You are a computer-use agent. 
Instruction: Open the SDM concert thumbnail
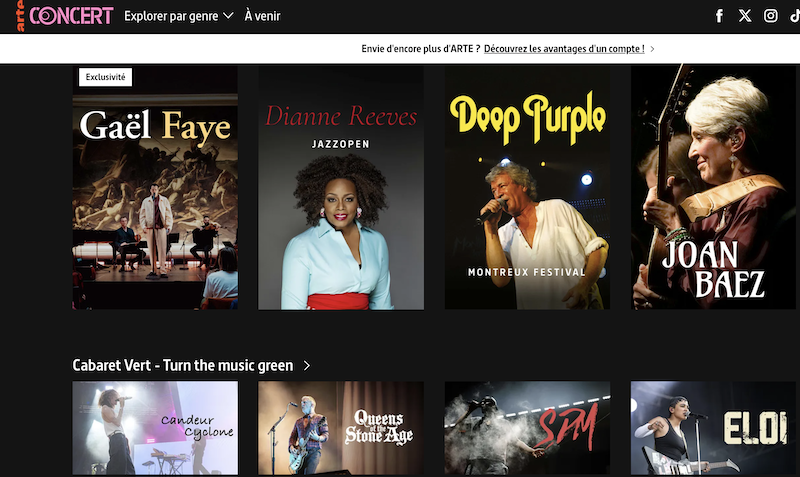[x=527, y=428]
